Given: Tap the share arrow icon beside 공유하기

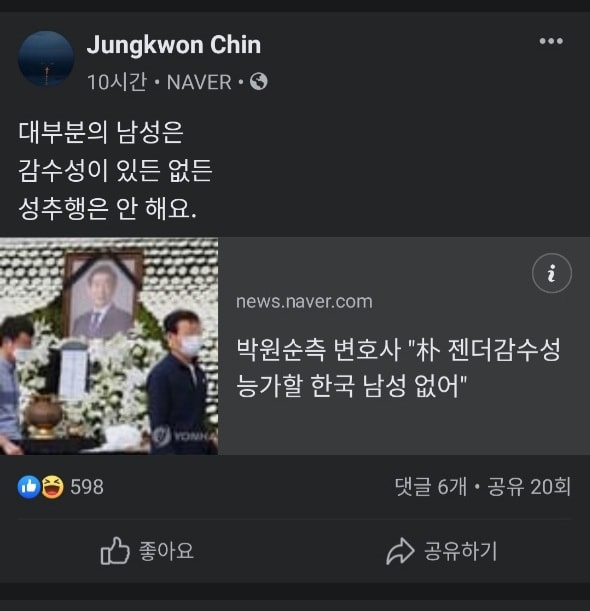Looking at the screenshot, I should coord(400,551).
